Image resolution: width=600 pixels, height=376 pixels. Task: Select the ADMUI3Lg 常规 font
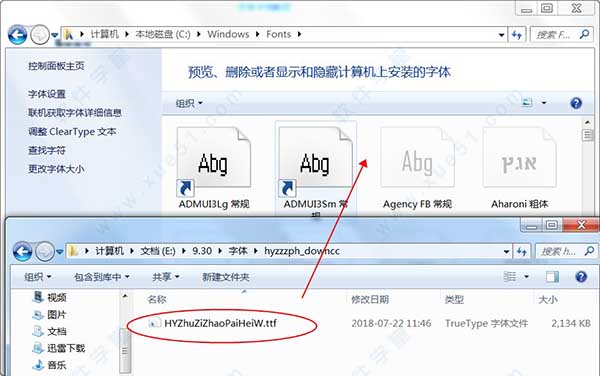coord(214,169)
